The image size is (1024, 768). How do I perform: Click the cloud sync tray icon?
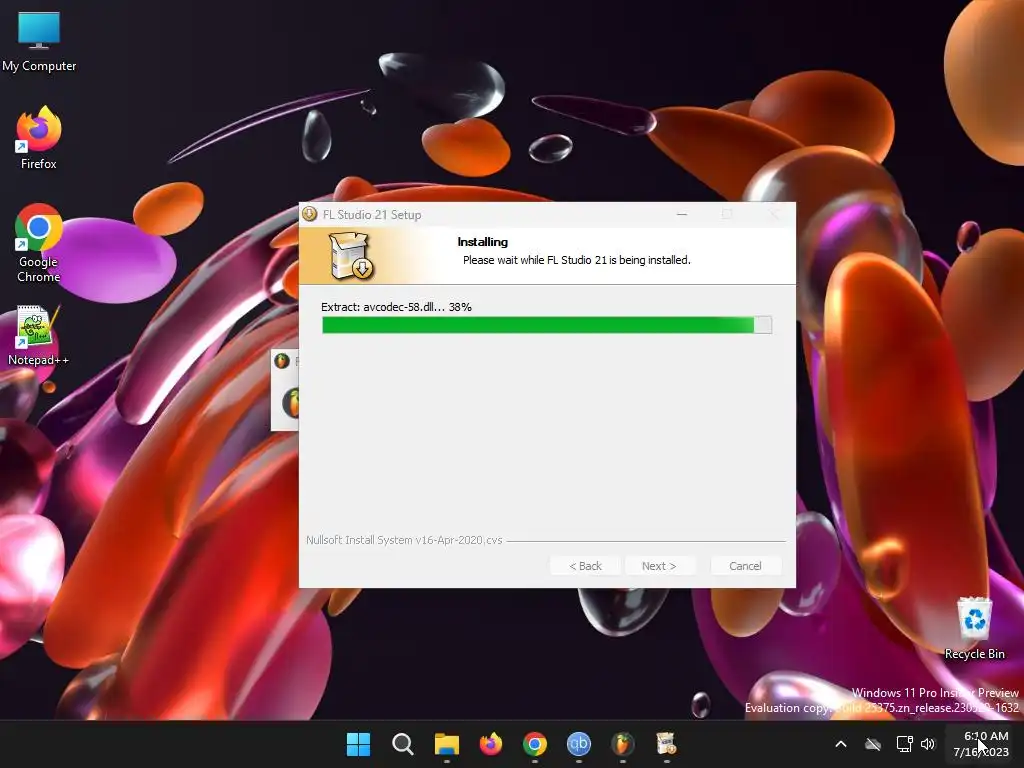(x=873, y=744)
